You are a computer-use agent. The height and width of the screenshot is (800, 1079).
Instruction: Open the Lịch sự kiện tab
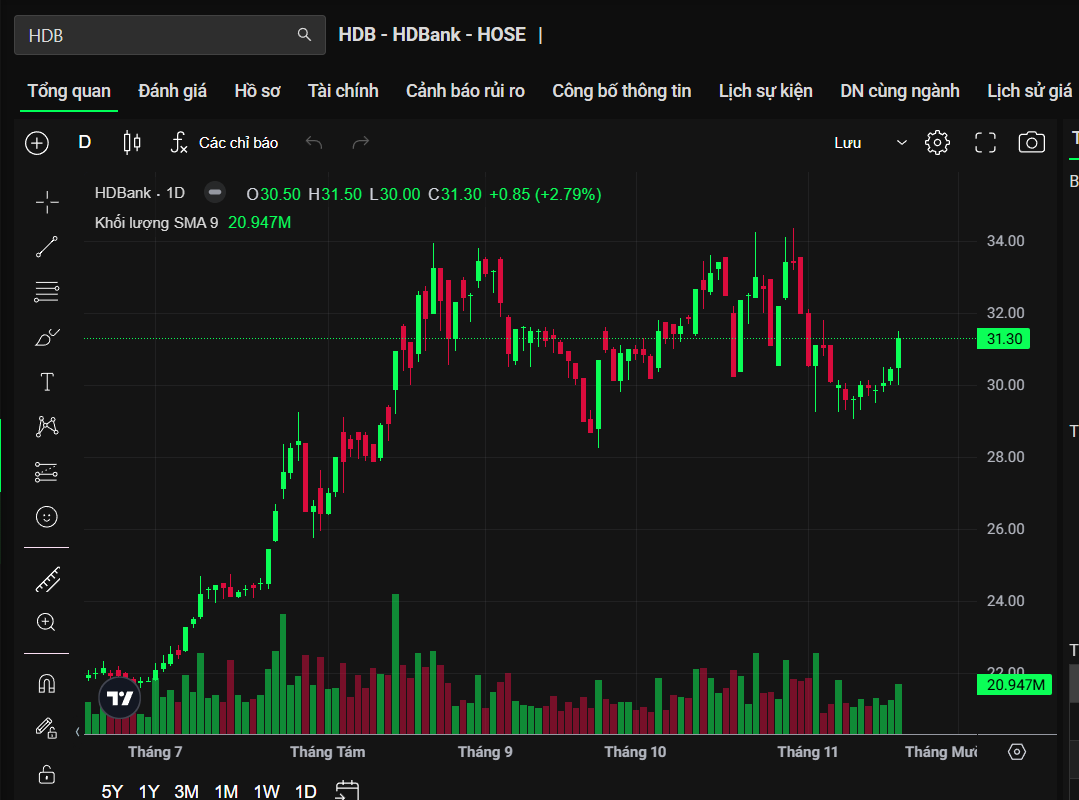765,91
